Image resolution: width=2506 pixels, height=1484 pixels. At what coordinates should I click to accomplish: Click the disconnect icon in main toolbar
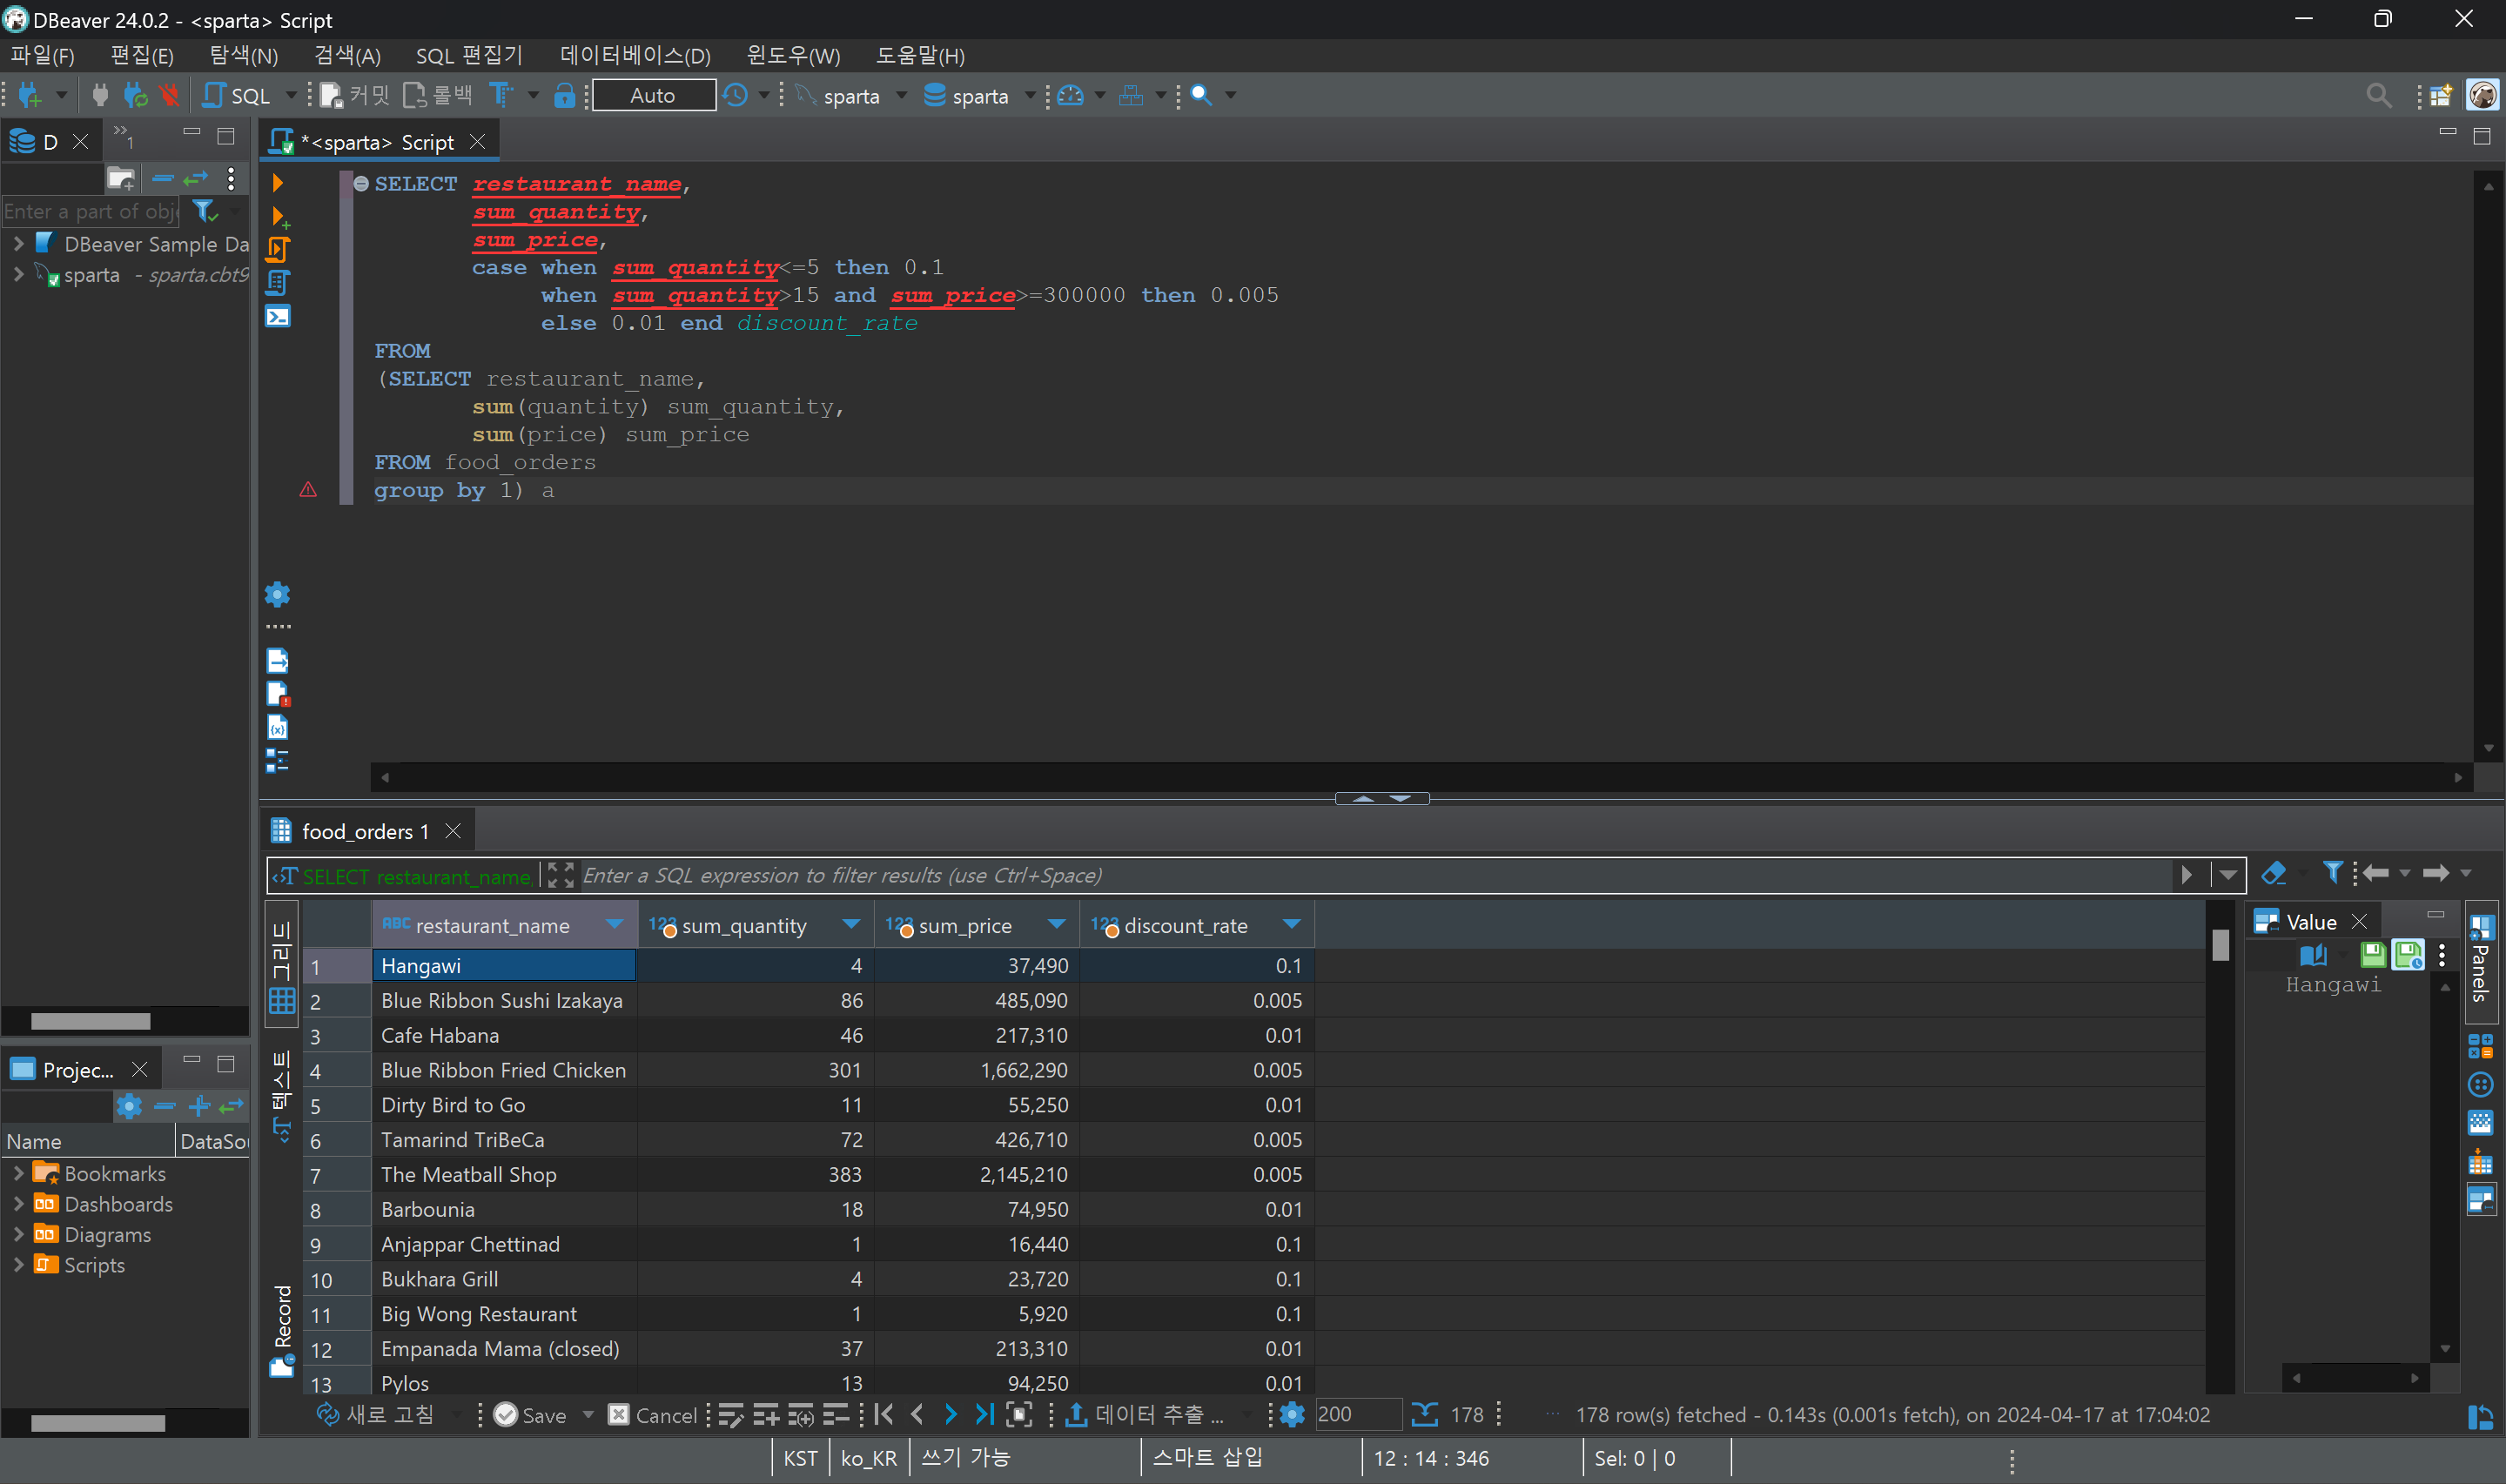pos(169,96)
